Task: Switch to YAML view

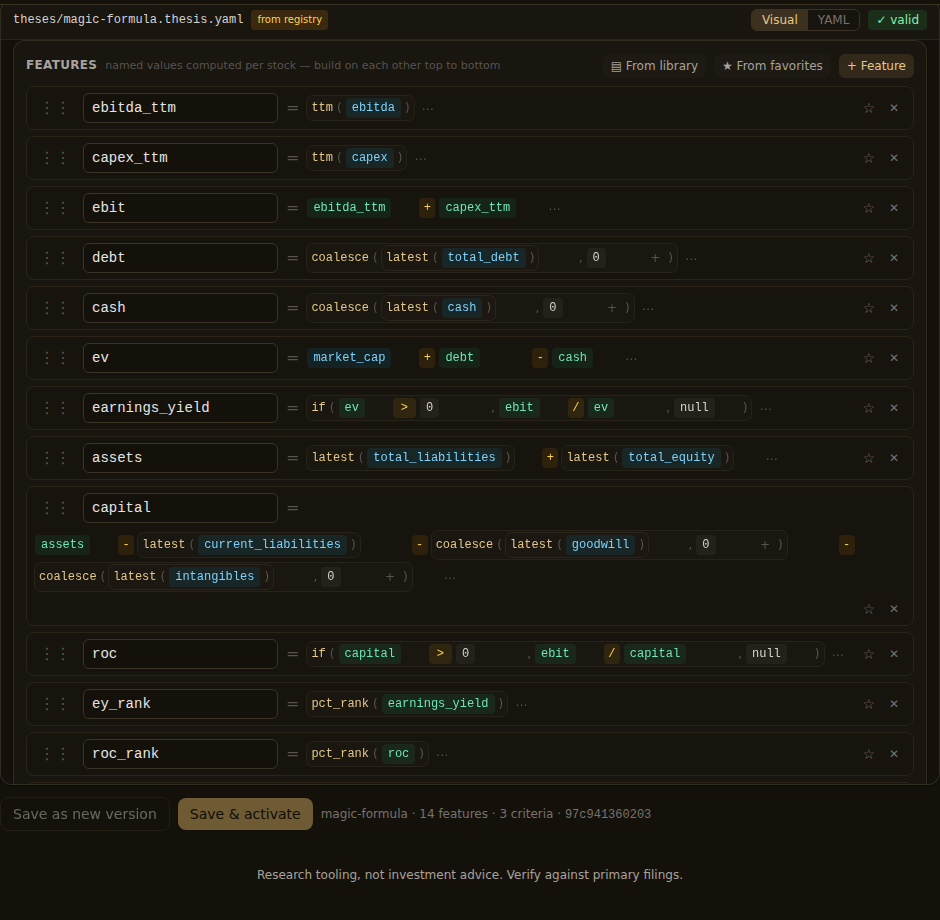Action: 833,20
